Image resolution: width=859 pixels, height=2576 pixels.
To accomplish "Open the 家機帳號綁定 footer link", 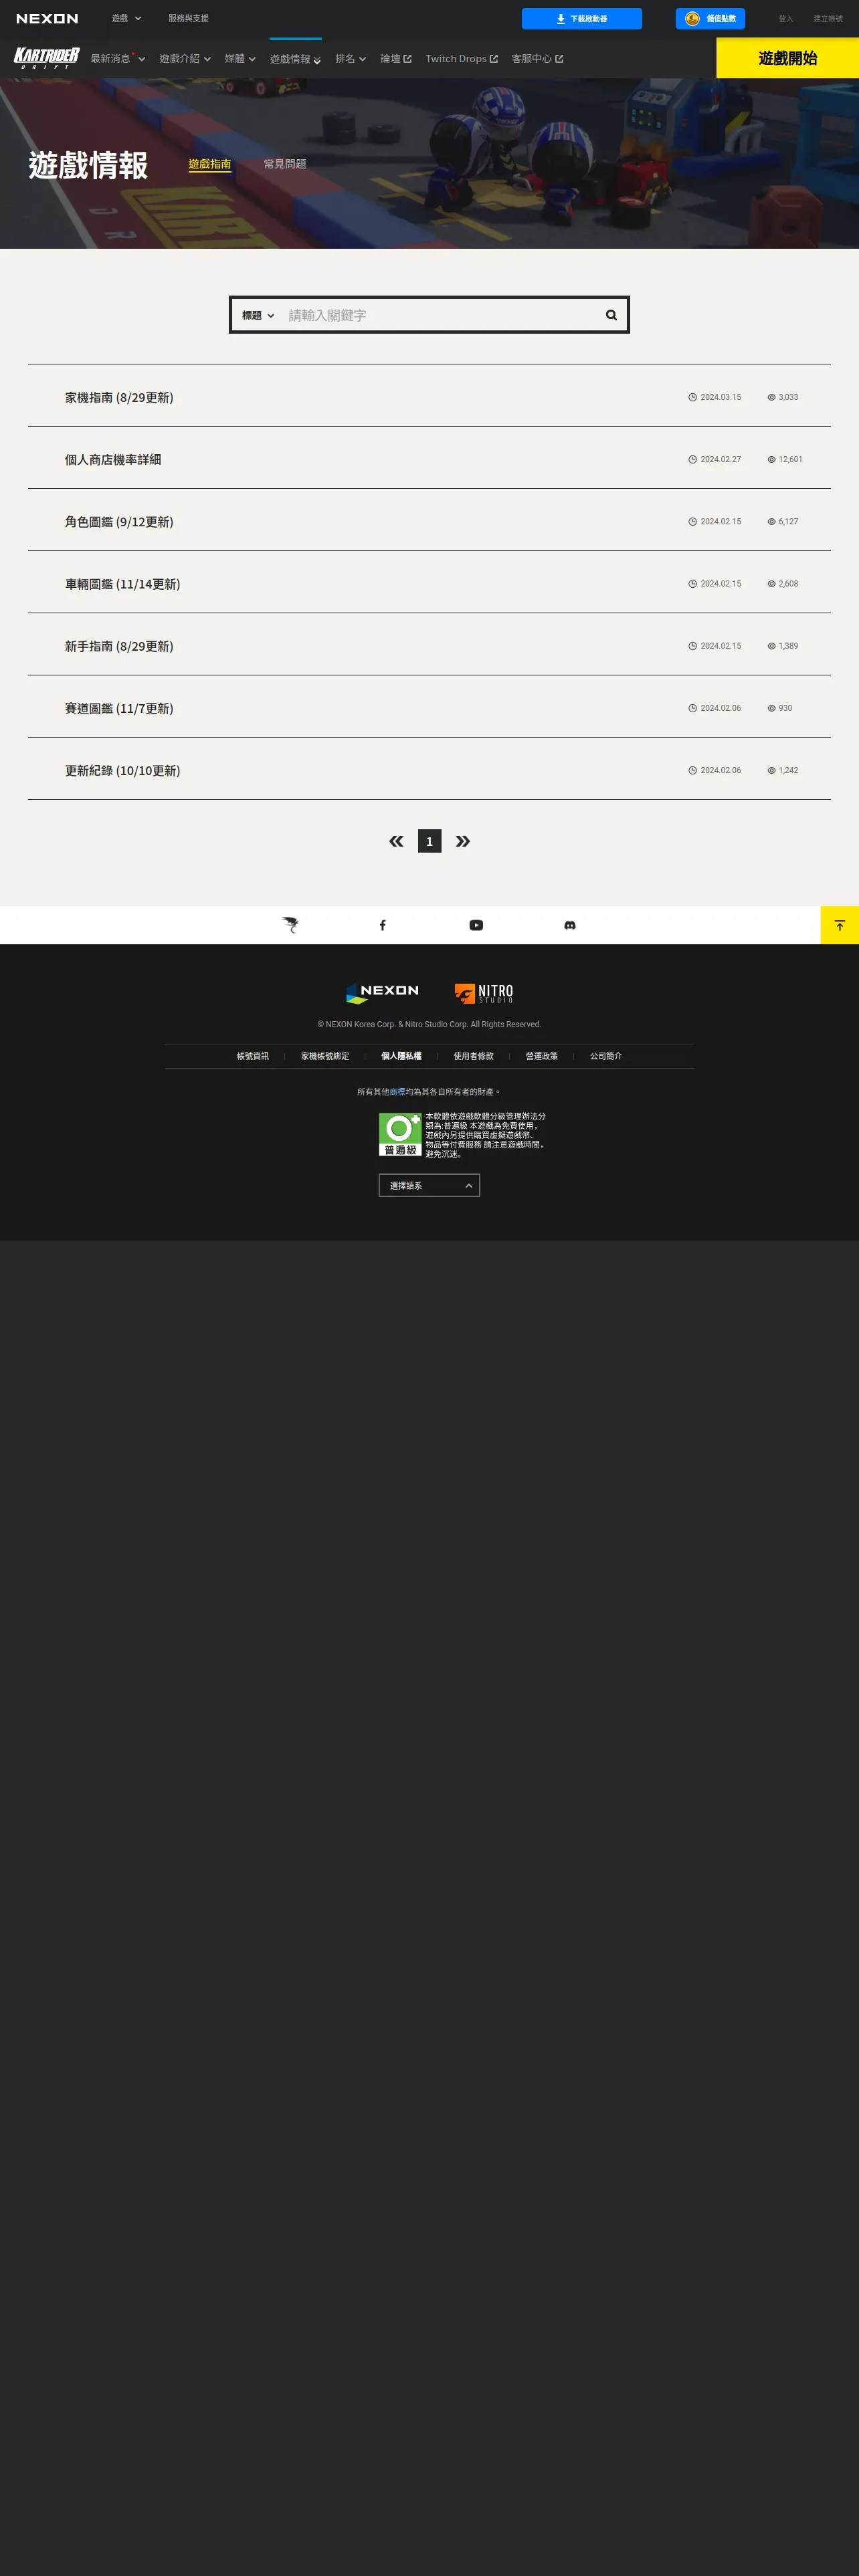I will click(x=325, y=1056).
